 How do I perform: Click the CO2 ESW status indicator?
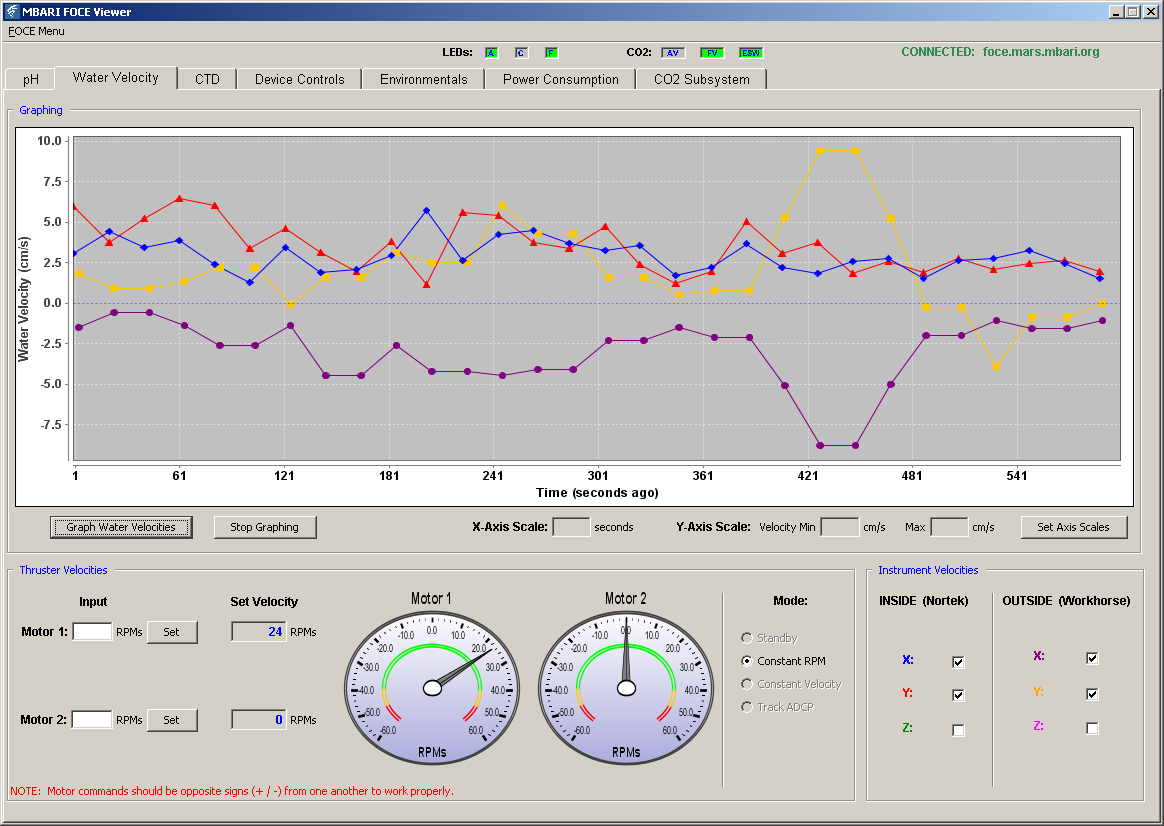[x=751, y=53]
